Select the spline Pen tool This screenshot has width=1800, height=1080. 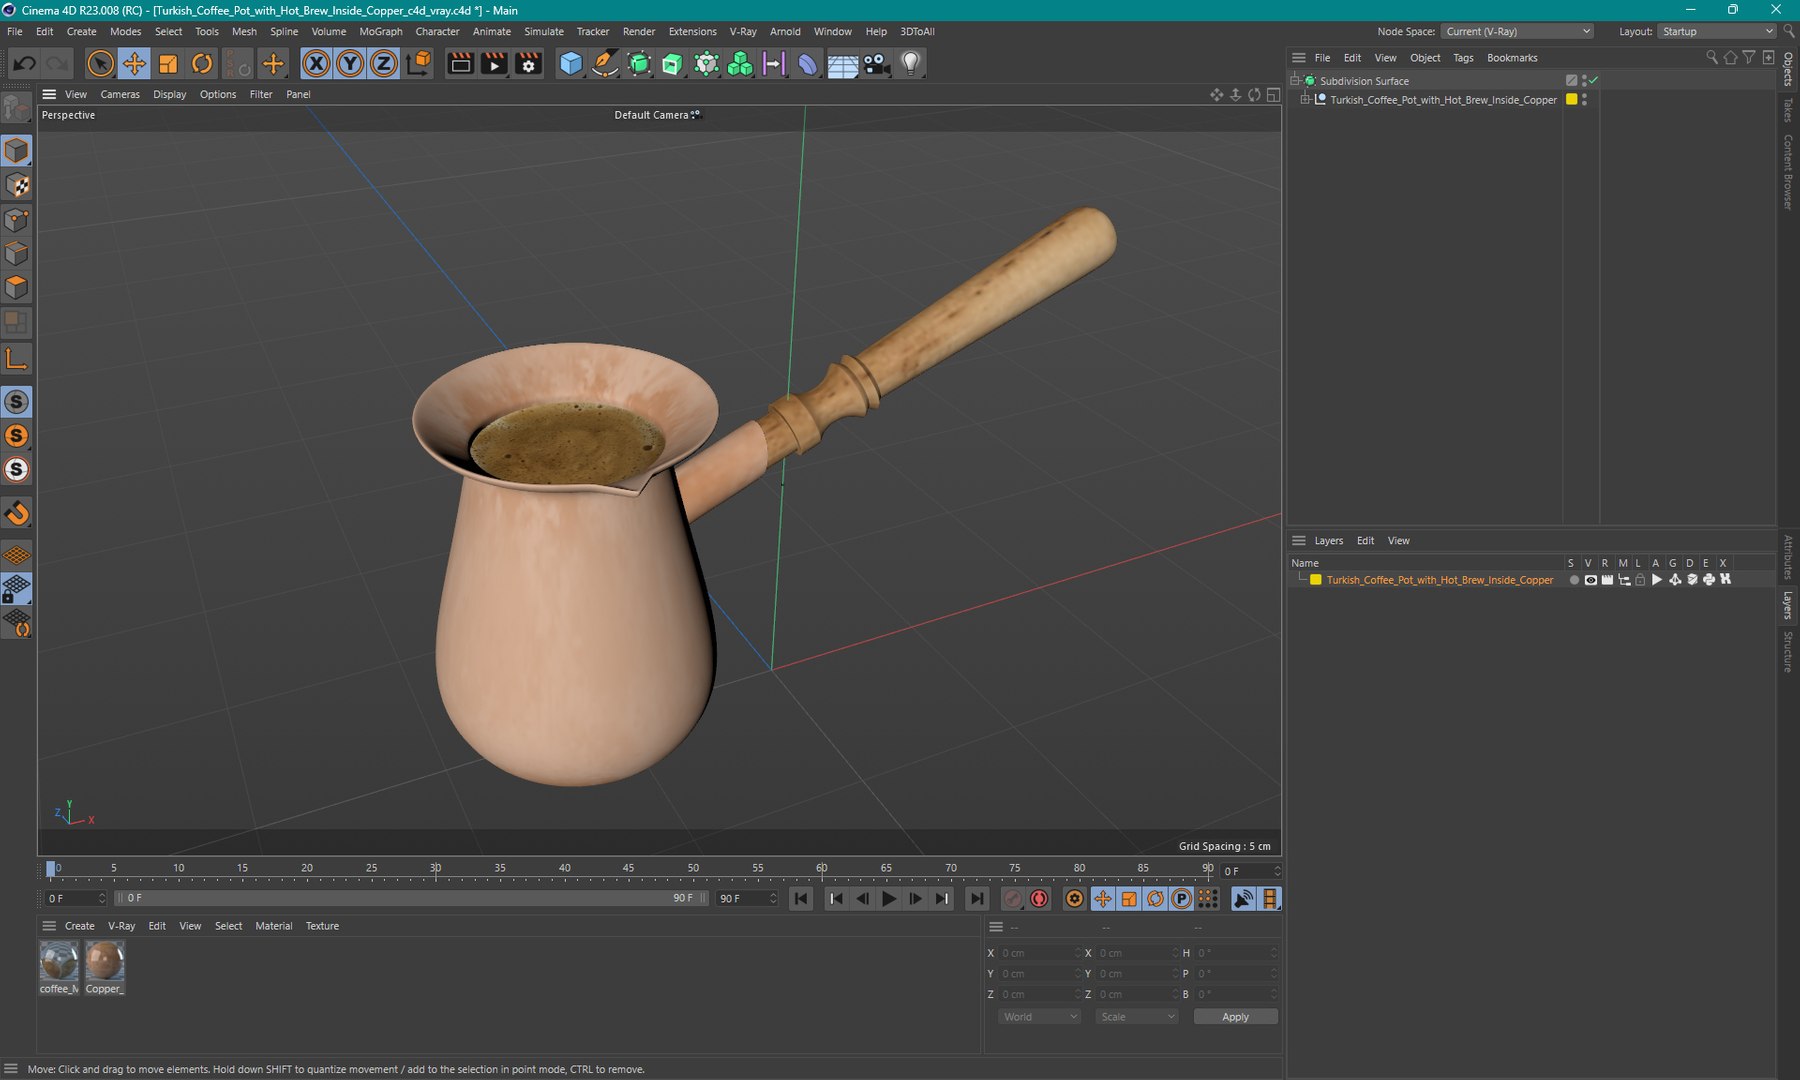click(x=605, y=64)
